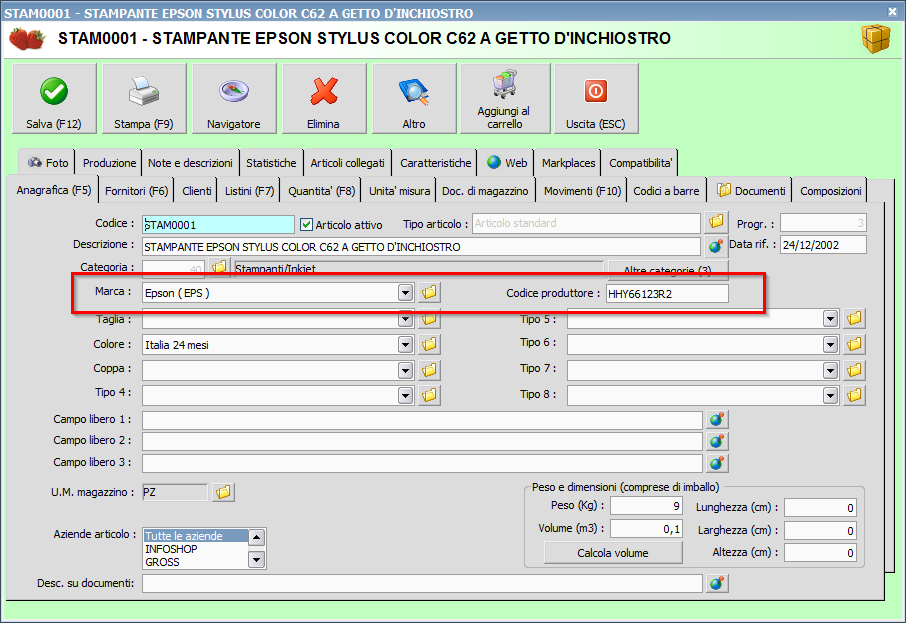Viewport: 906px width, 623px height.
Task: Click down arrow of Aziende articolo list
Action: click(257, 559)
